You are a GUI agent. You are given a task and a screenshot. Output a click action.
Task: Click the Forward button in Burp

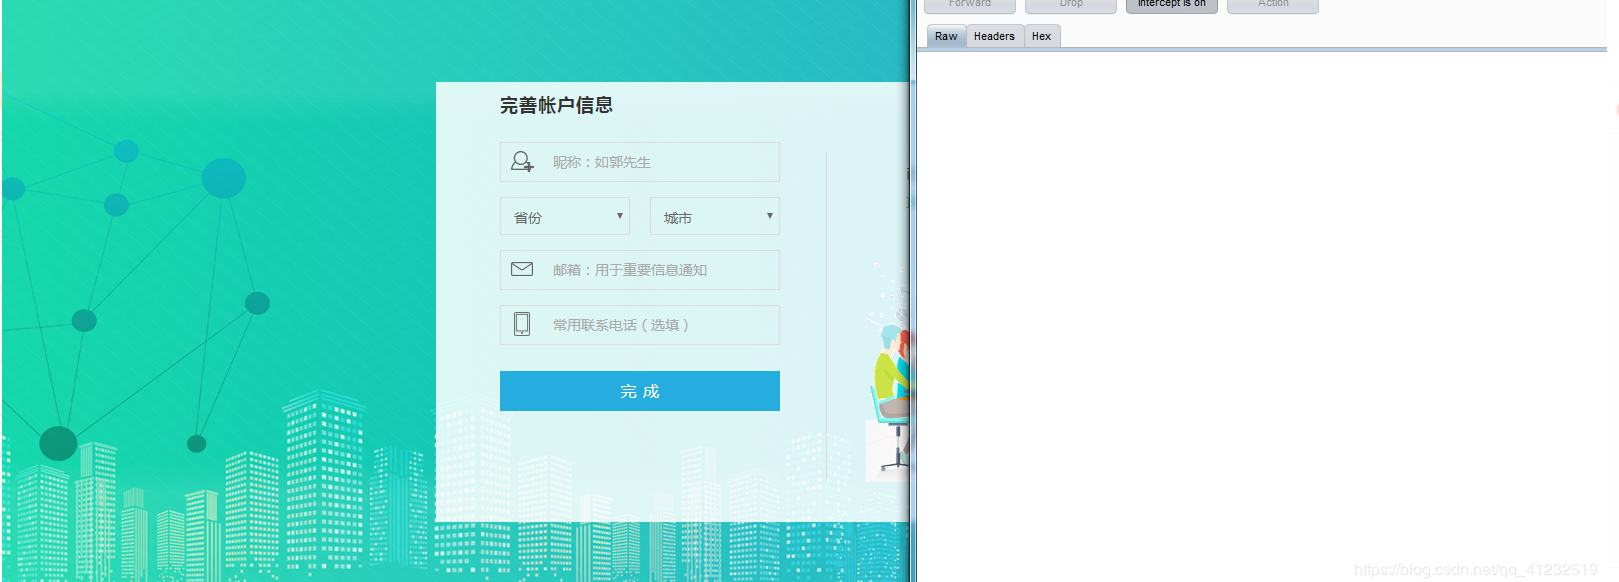click(970, 5)
